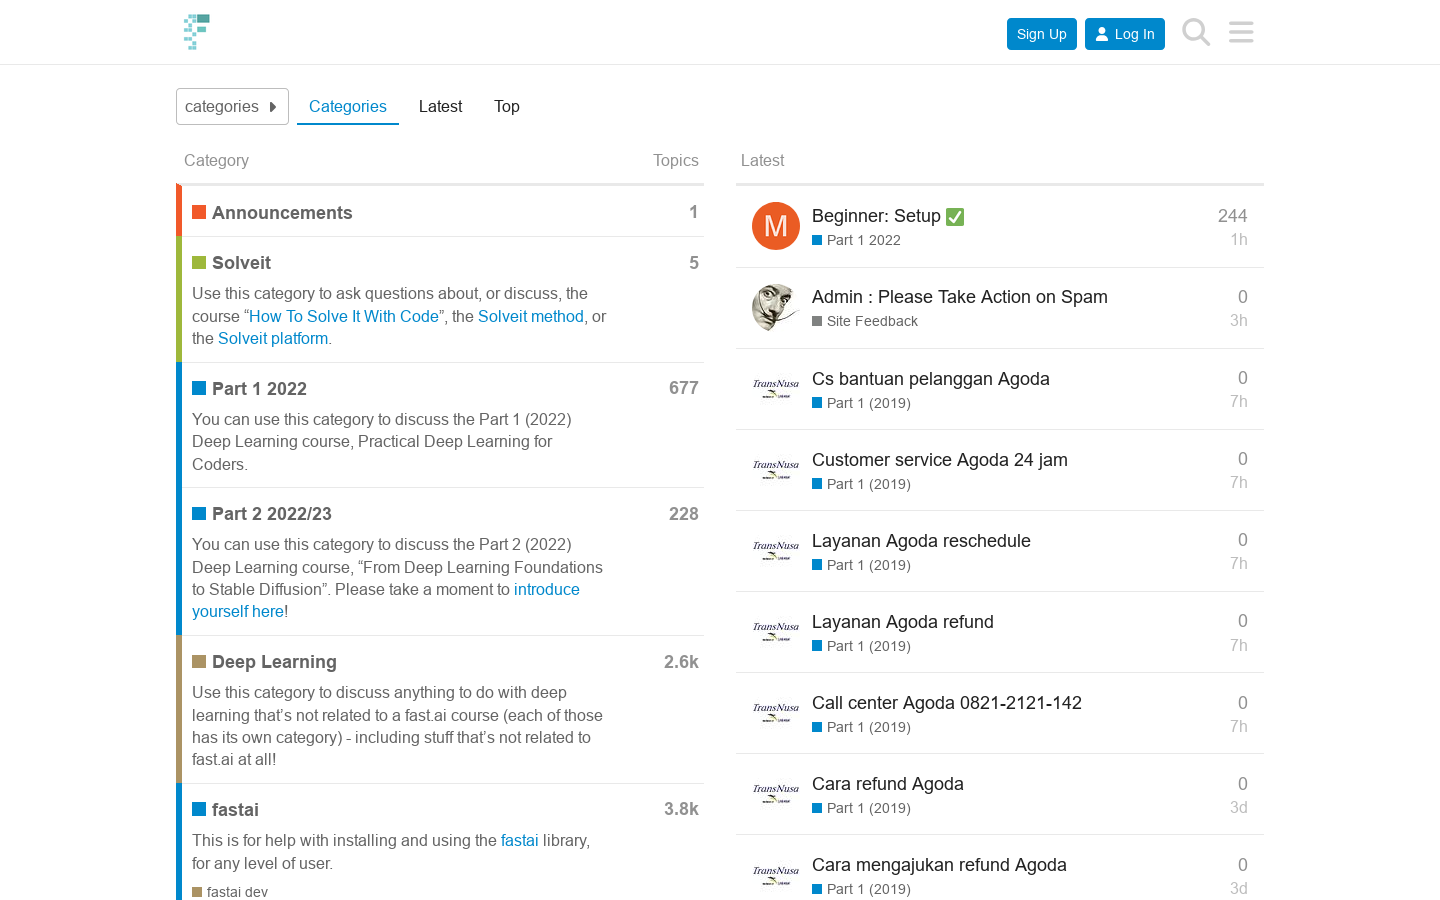Click TransNusa avatar beside 'Customer service Agoda 24 jam'
The image size is (1440, 900).
(x=776, y=469)
